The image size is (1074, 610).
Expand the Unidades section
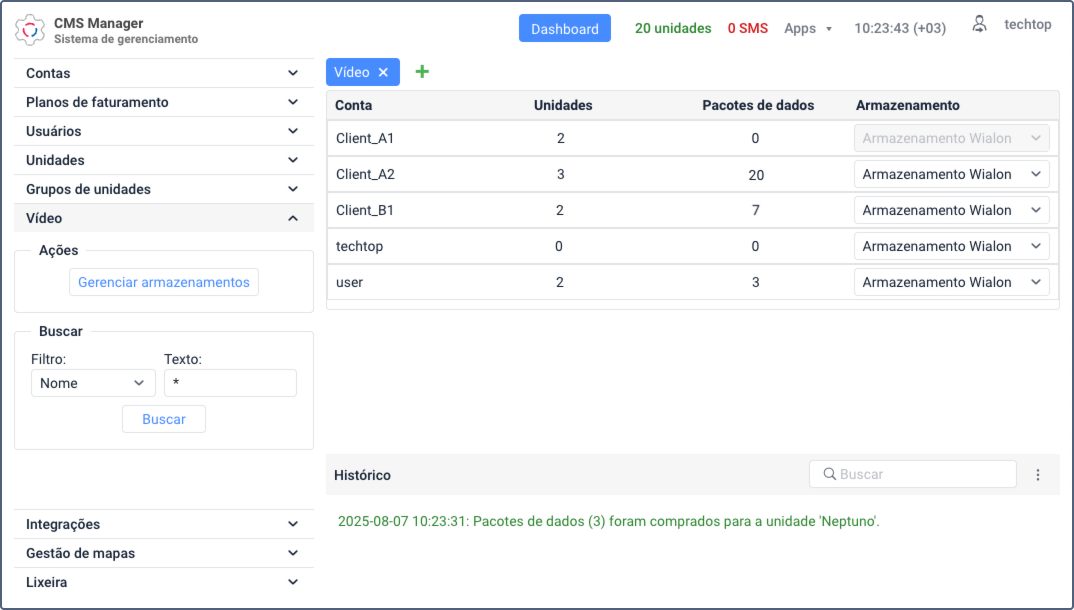pyautogui.click(x=164, y=160)
